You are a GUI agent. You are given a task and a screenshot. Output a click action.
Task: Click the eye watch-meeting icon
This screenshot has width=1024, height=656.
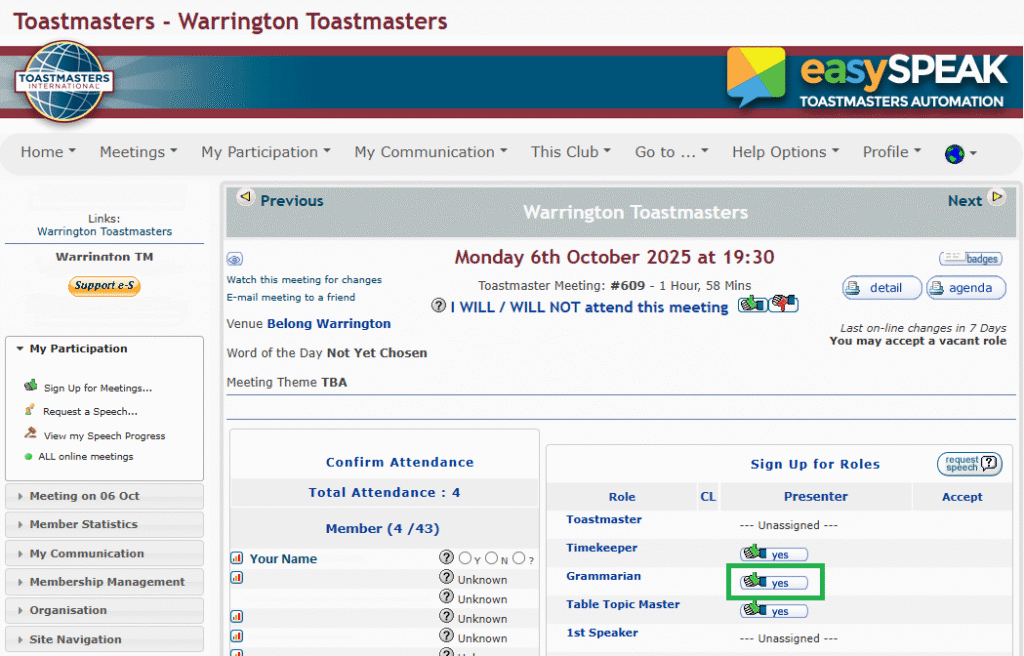coord(234,259)
